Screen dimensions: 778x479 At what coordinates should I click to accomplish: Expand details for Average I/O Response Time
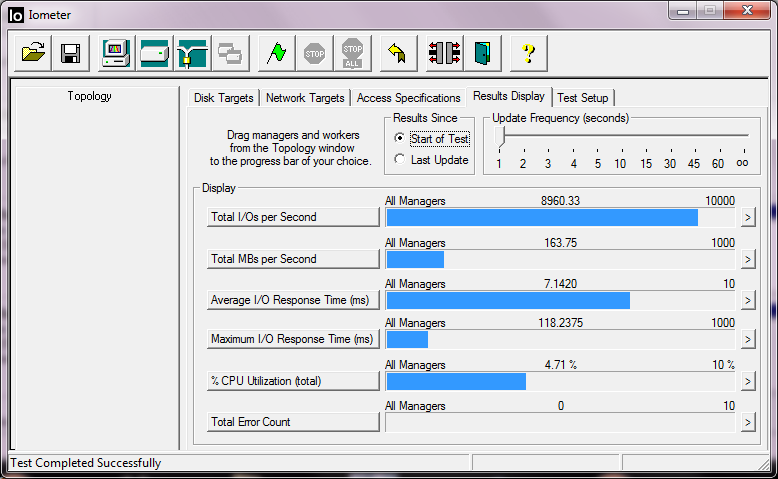tap(748, 300)
